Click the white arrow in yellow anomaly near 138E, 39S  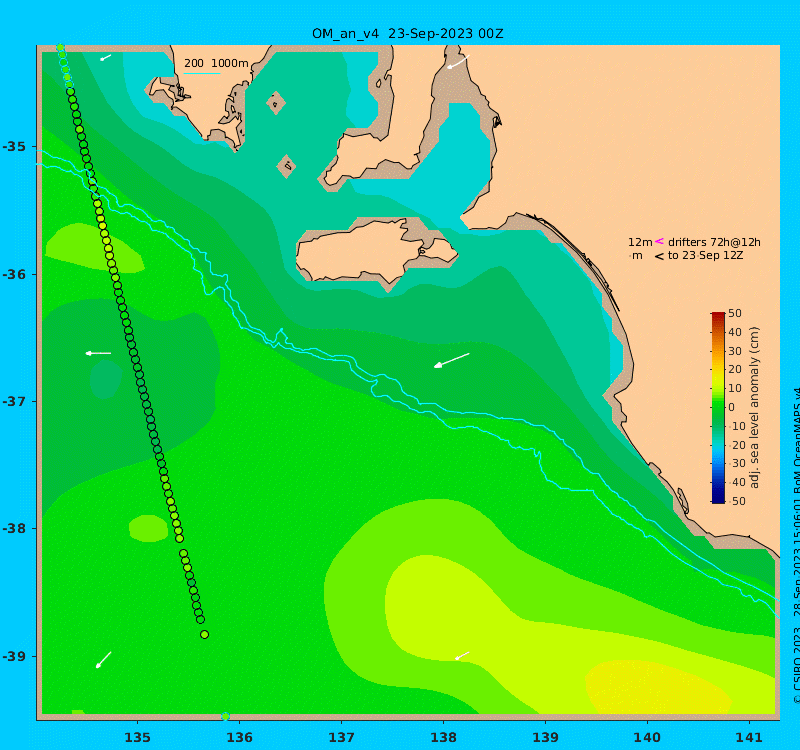tap(462, 655)
